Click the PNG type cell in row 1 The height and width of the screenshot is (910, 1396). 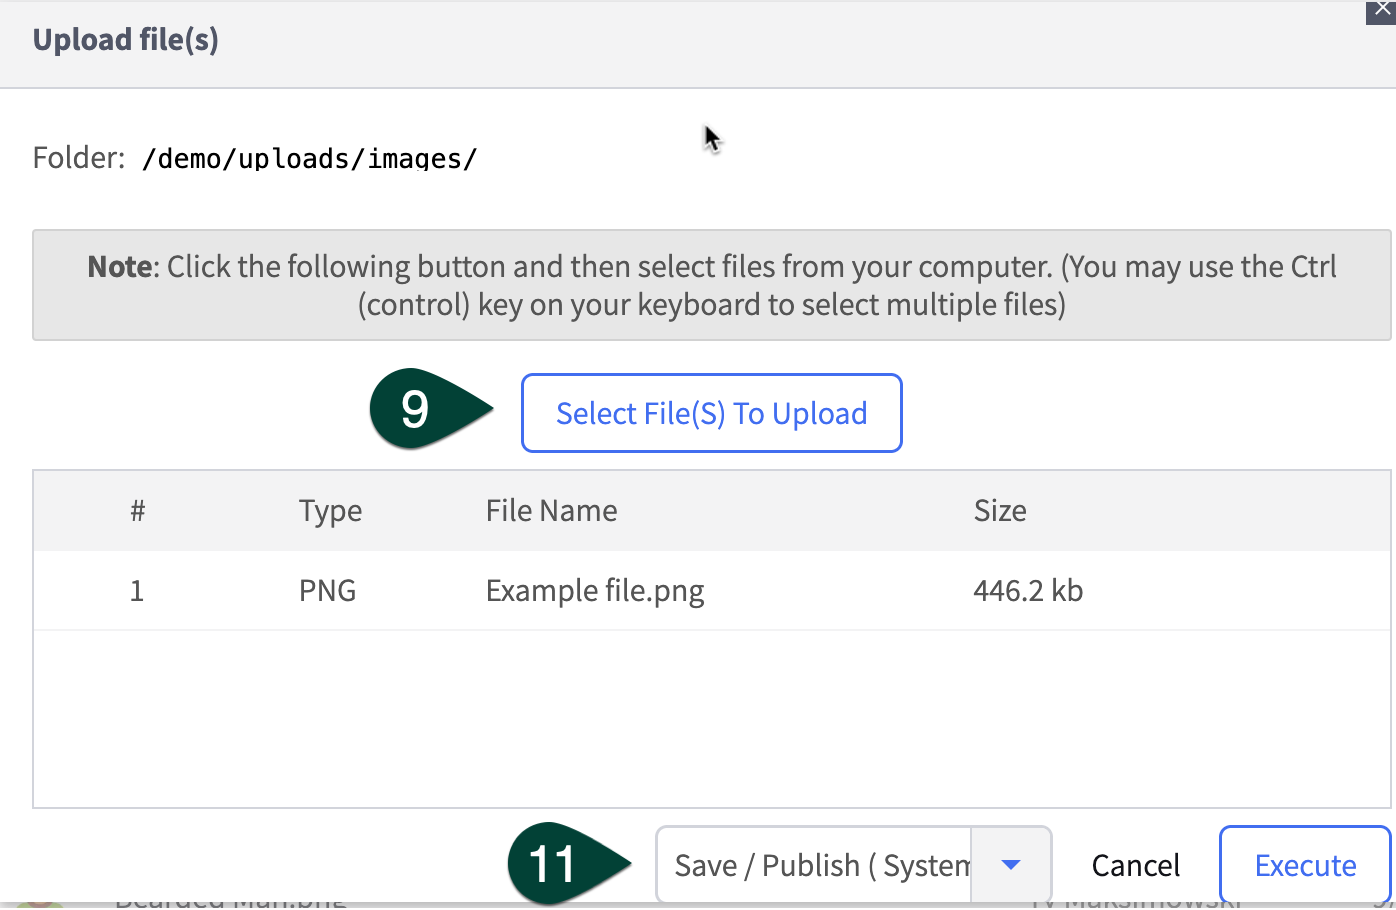327,591
